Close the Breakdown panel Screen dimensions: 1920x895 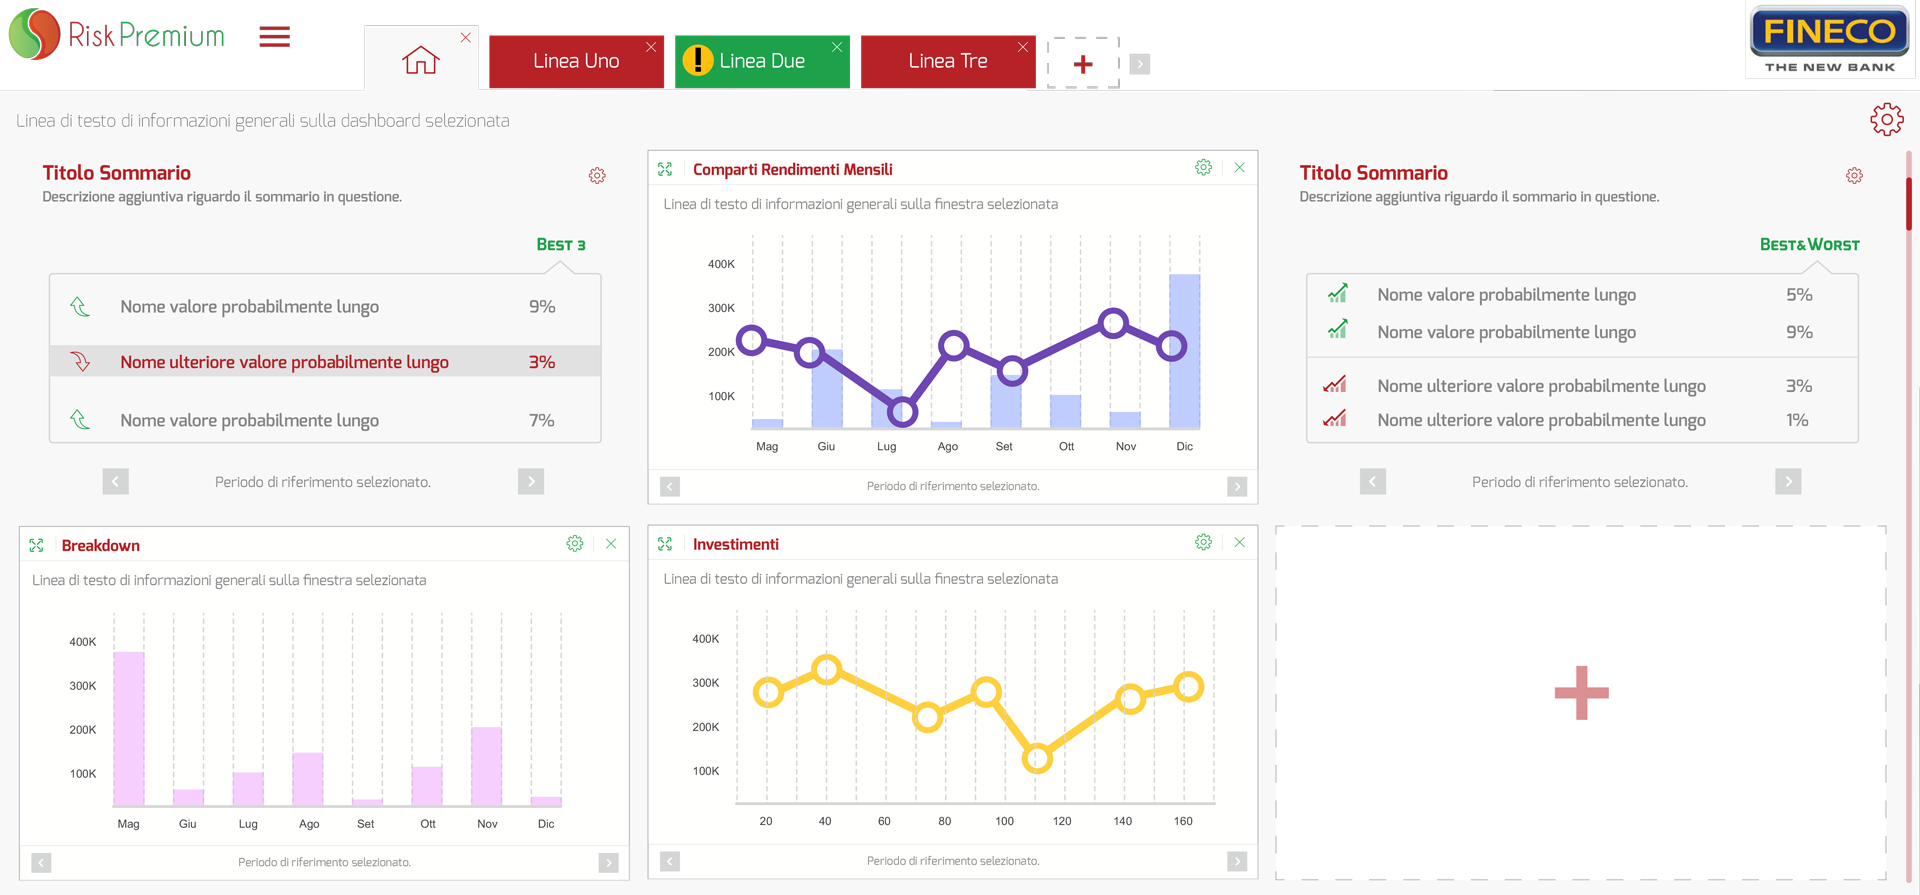(611, 544)
